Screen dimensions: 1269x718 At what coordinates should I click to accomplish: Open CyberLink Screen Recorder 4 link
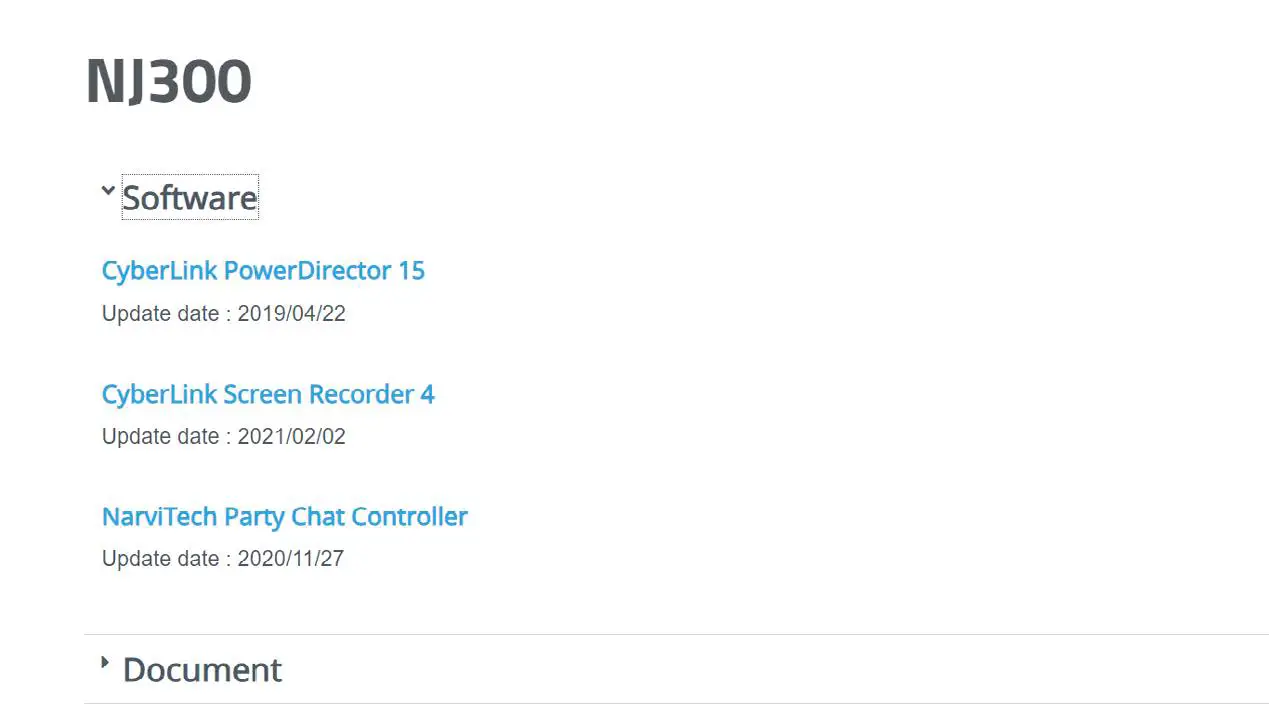click(268, 394)
